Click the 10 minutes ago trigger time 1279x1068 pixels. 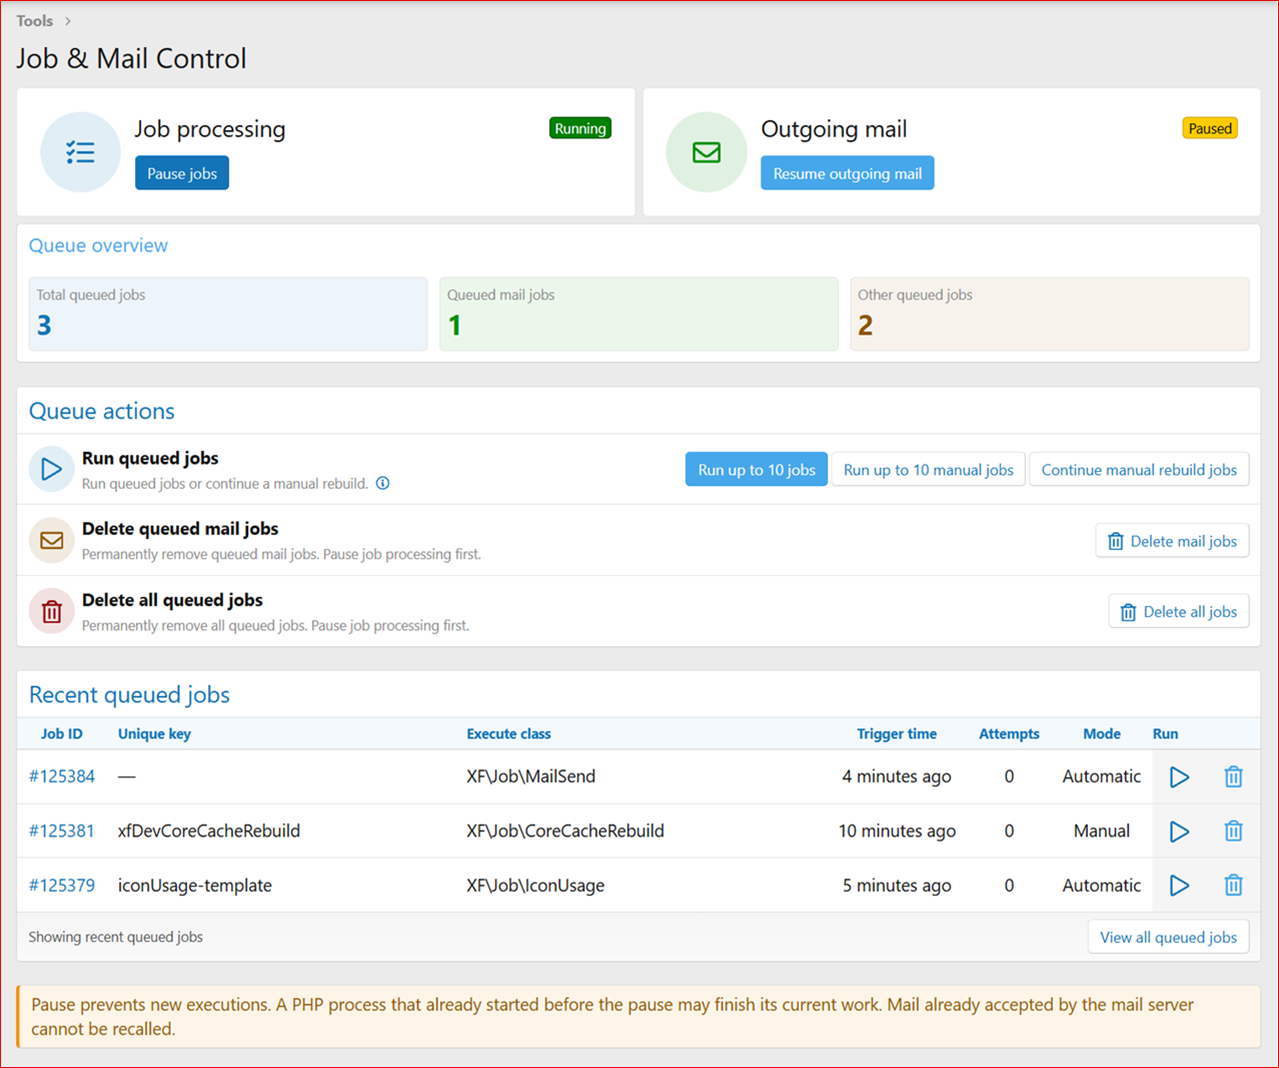(897, 830)
